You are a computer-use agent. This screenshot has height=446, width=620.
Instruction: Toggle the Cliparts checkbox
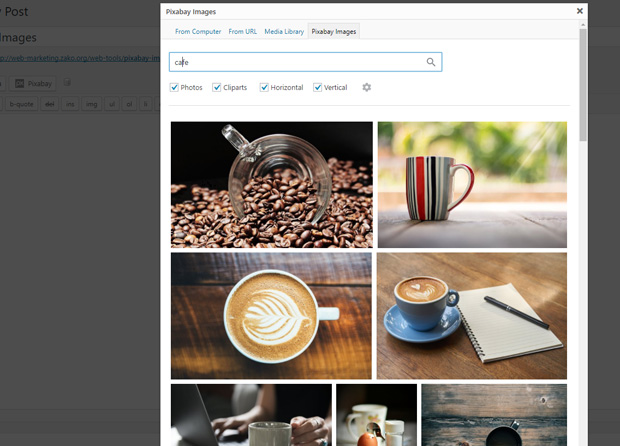pos(216,87)
